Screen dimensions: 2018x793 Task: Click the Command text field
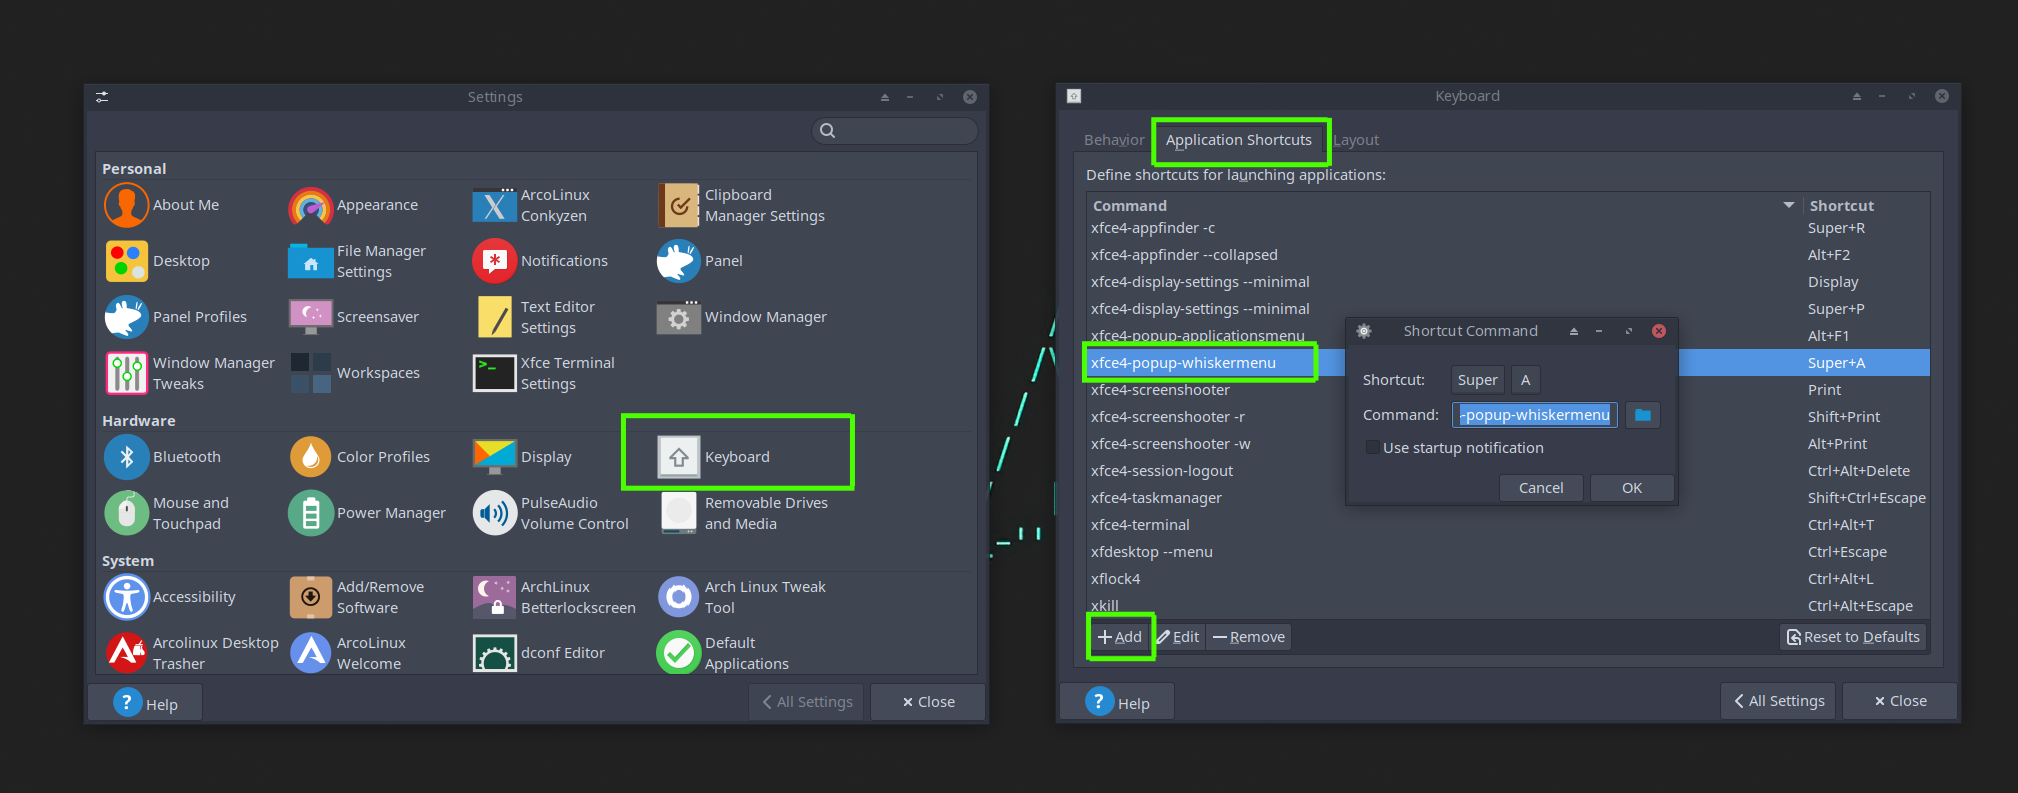pyautogui.click(x=1535, y=415)
